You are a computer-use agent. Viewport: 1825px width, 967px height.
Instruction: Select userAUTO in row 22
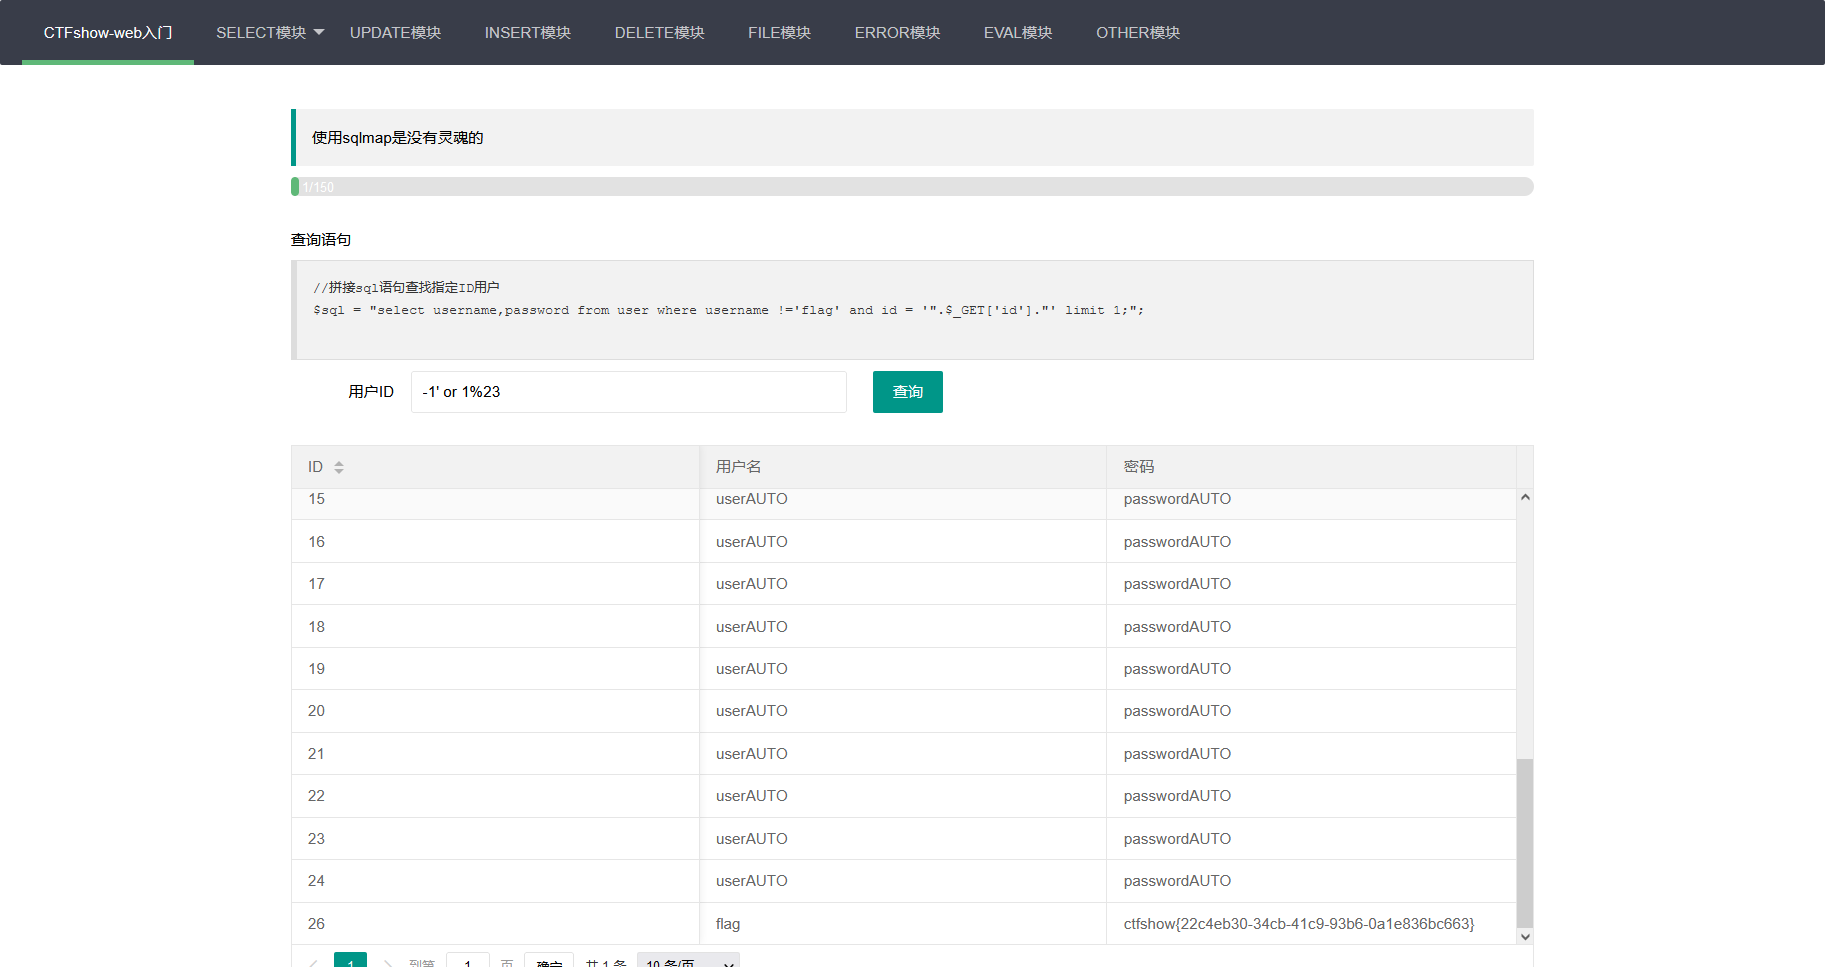[x=902, y=796]
